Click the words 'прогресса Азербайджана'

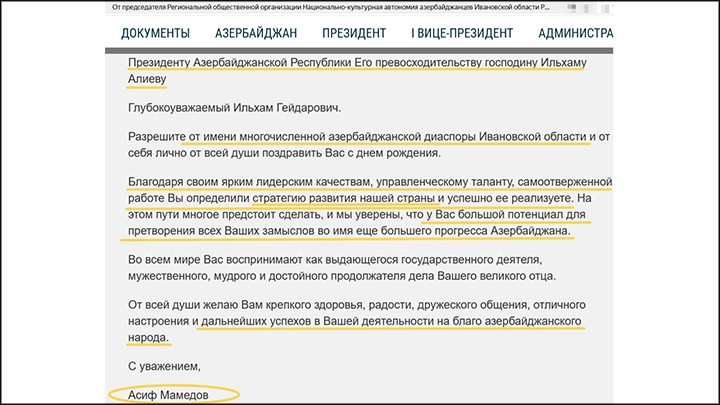[x=495, y=231]
